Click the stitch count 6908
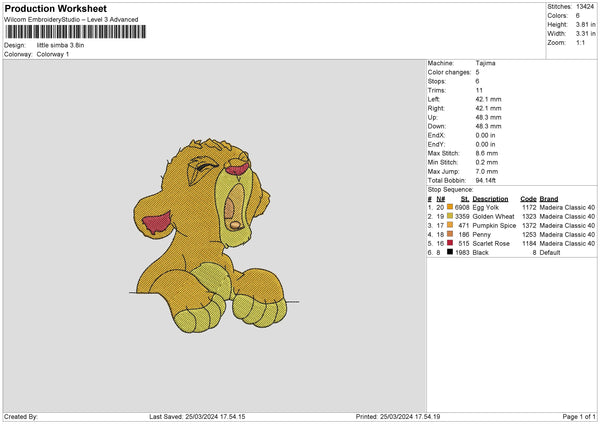 (x=462, y=207)
